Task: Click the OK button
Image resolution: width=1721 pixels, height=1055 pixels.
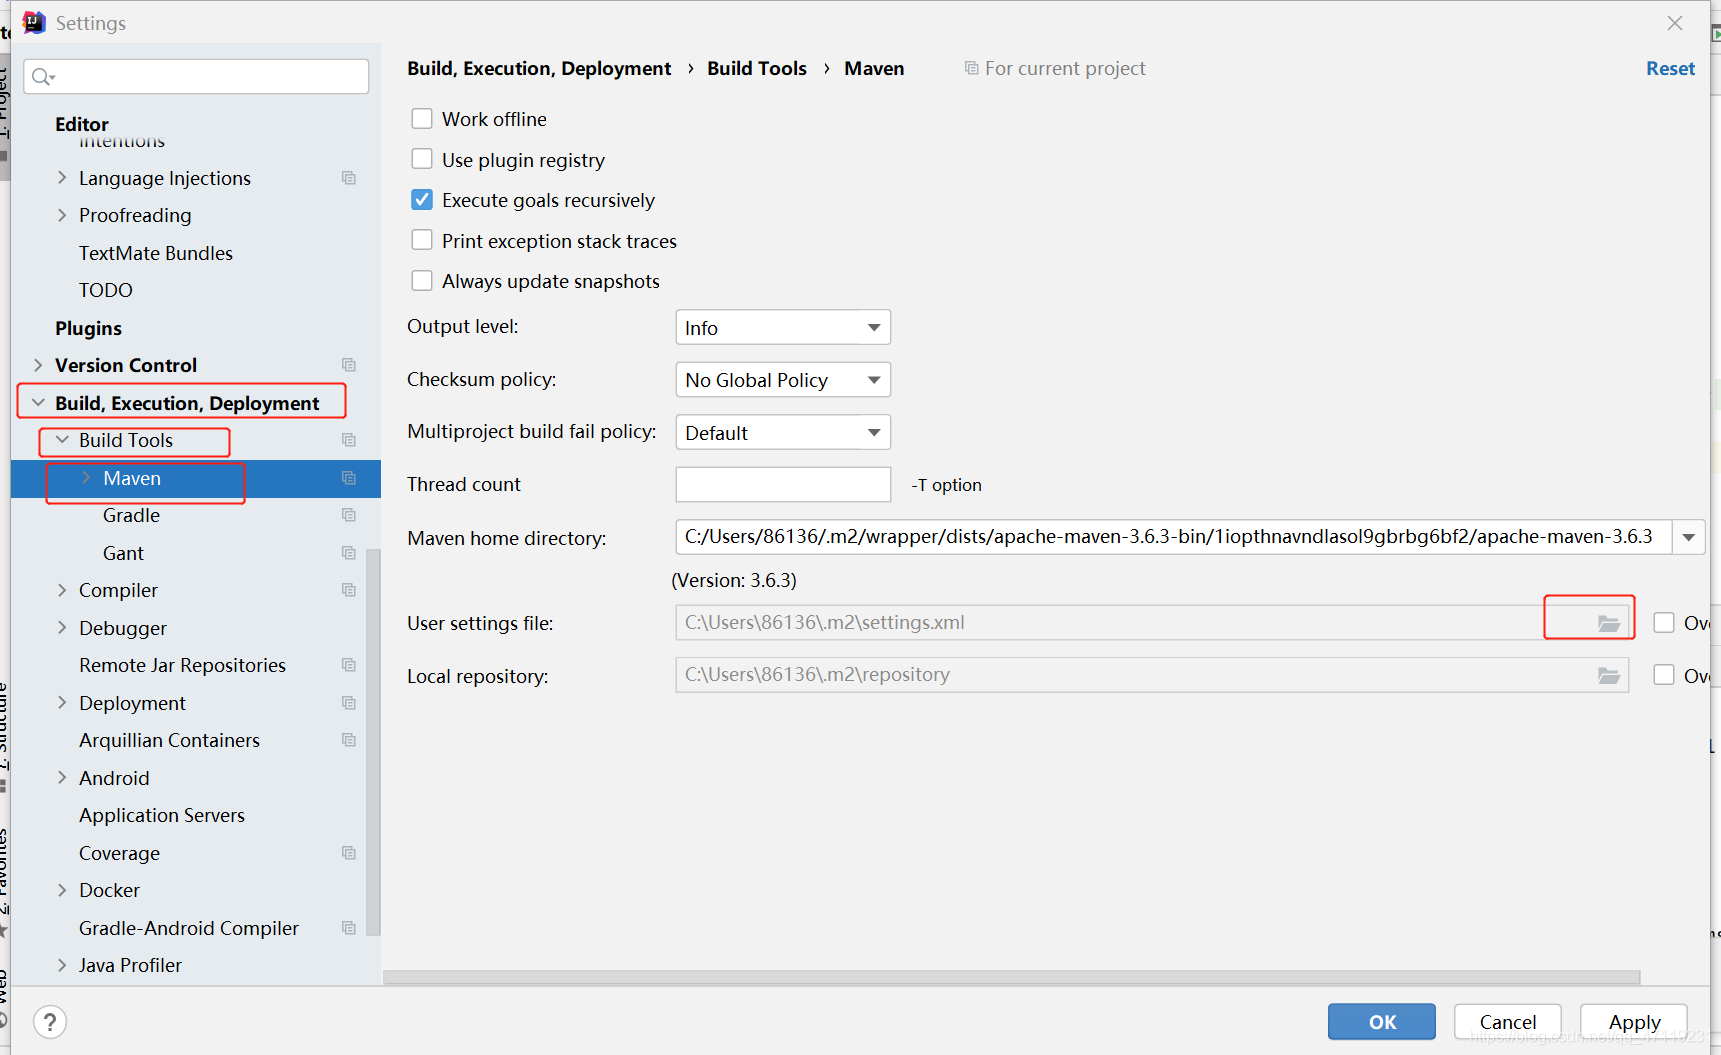Action: [x=1382, y=1022]
